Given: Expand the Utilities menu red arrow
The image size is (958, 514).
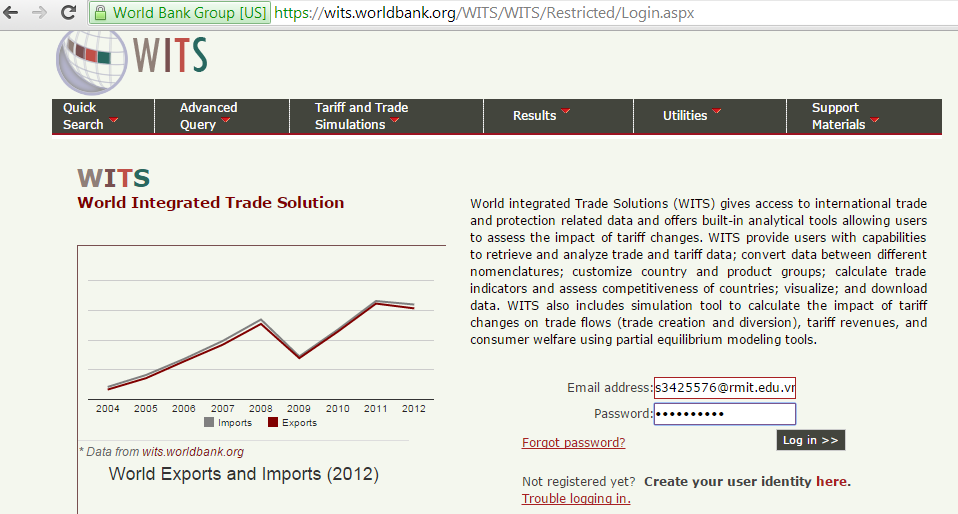Looking at the screenshot, I should 717,112.
